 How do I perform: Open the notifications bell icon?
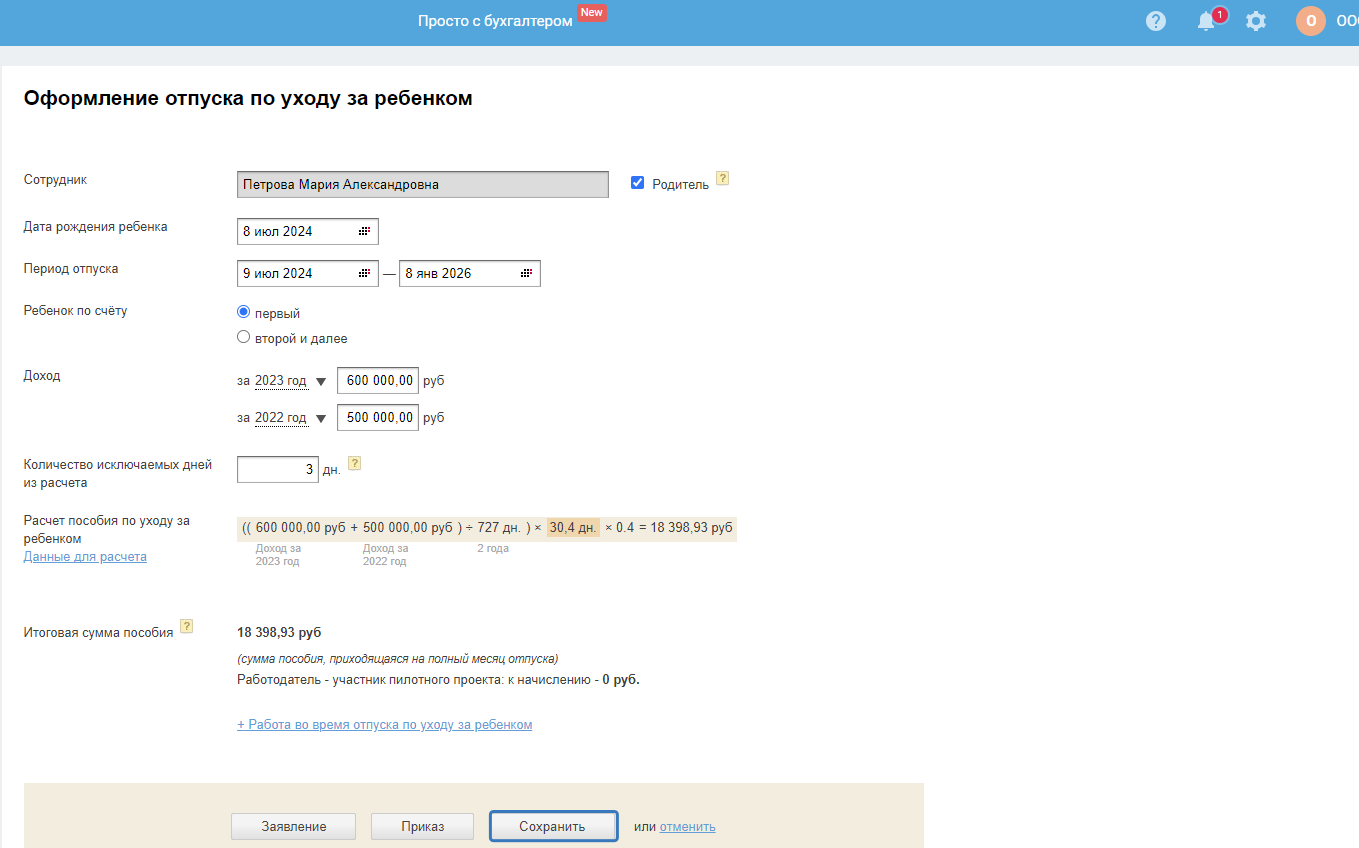tap(1206, 21)
